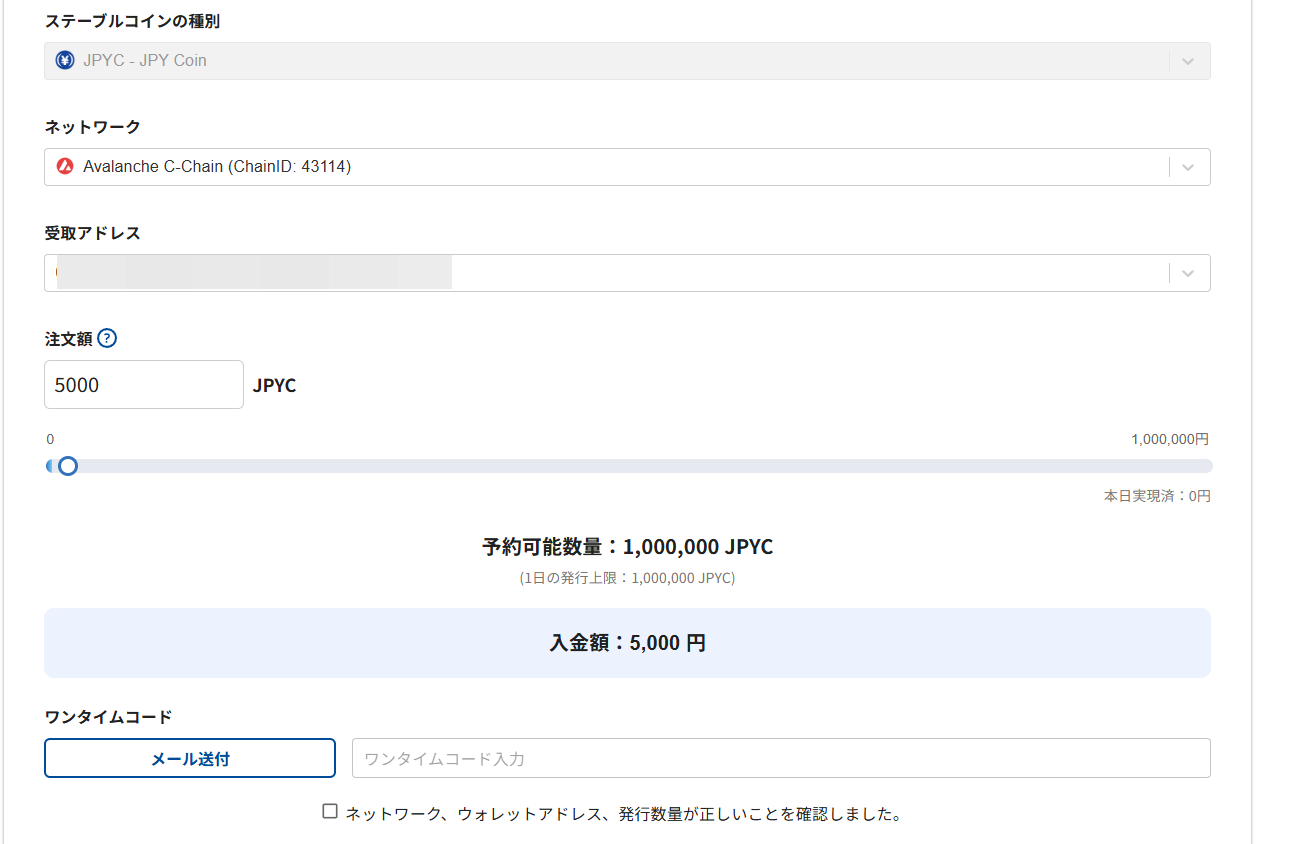
Task: Click the wallet icon in 受取アドレス field
Action: 57,273
